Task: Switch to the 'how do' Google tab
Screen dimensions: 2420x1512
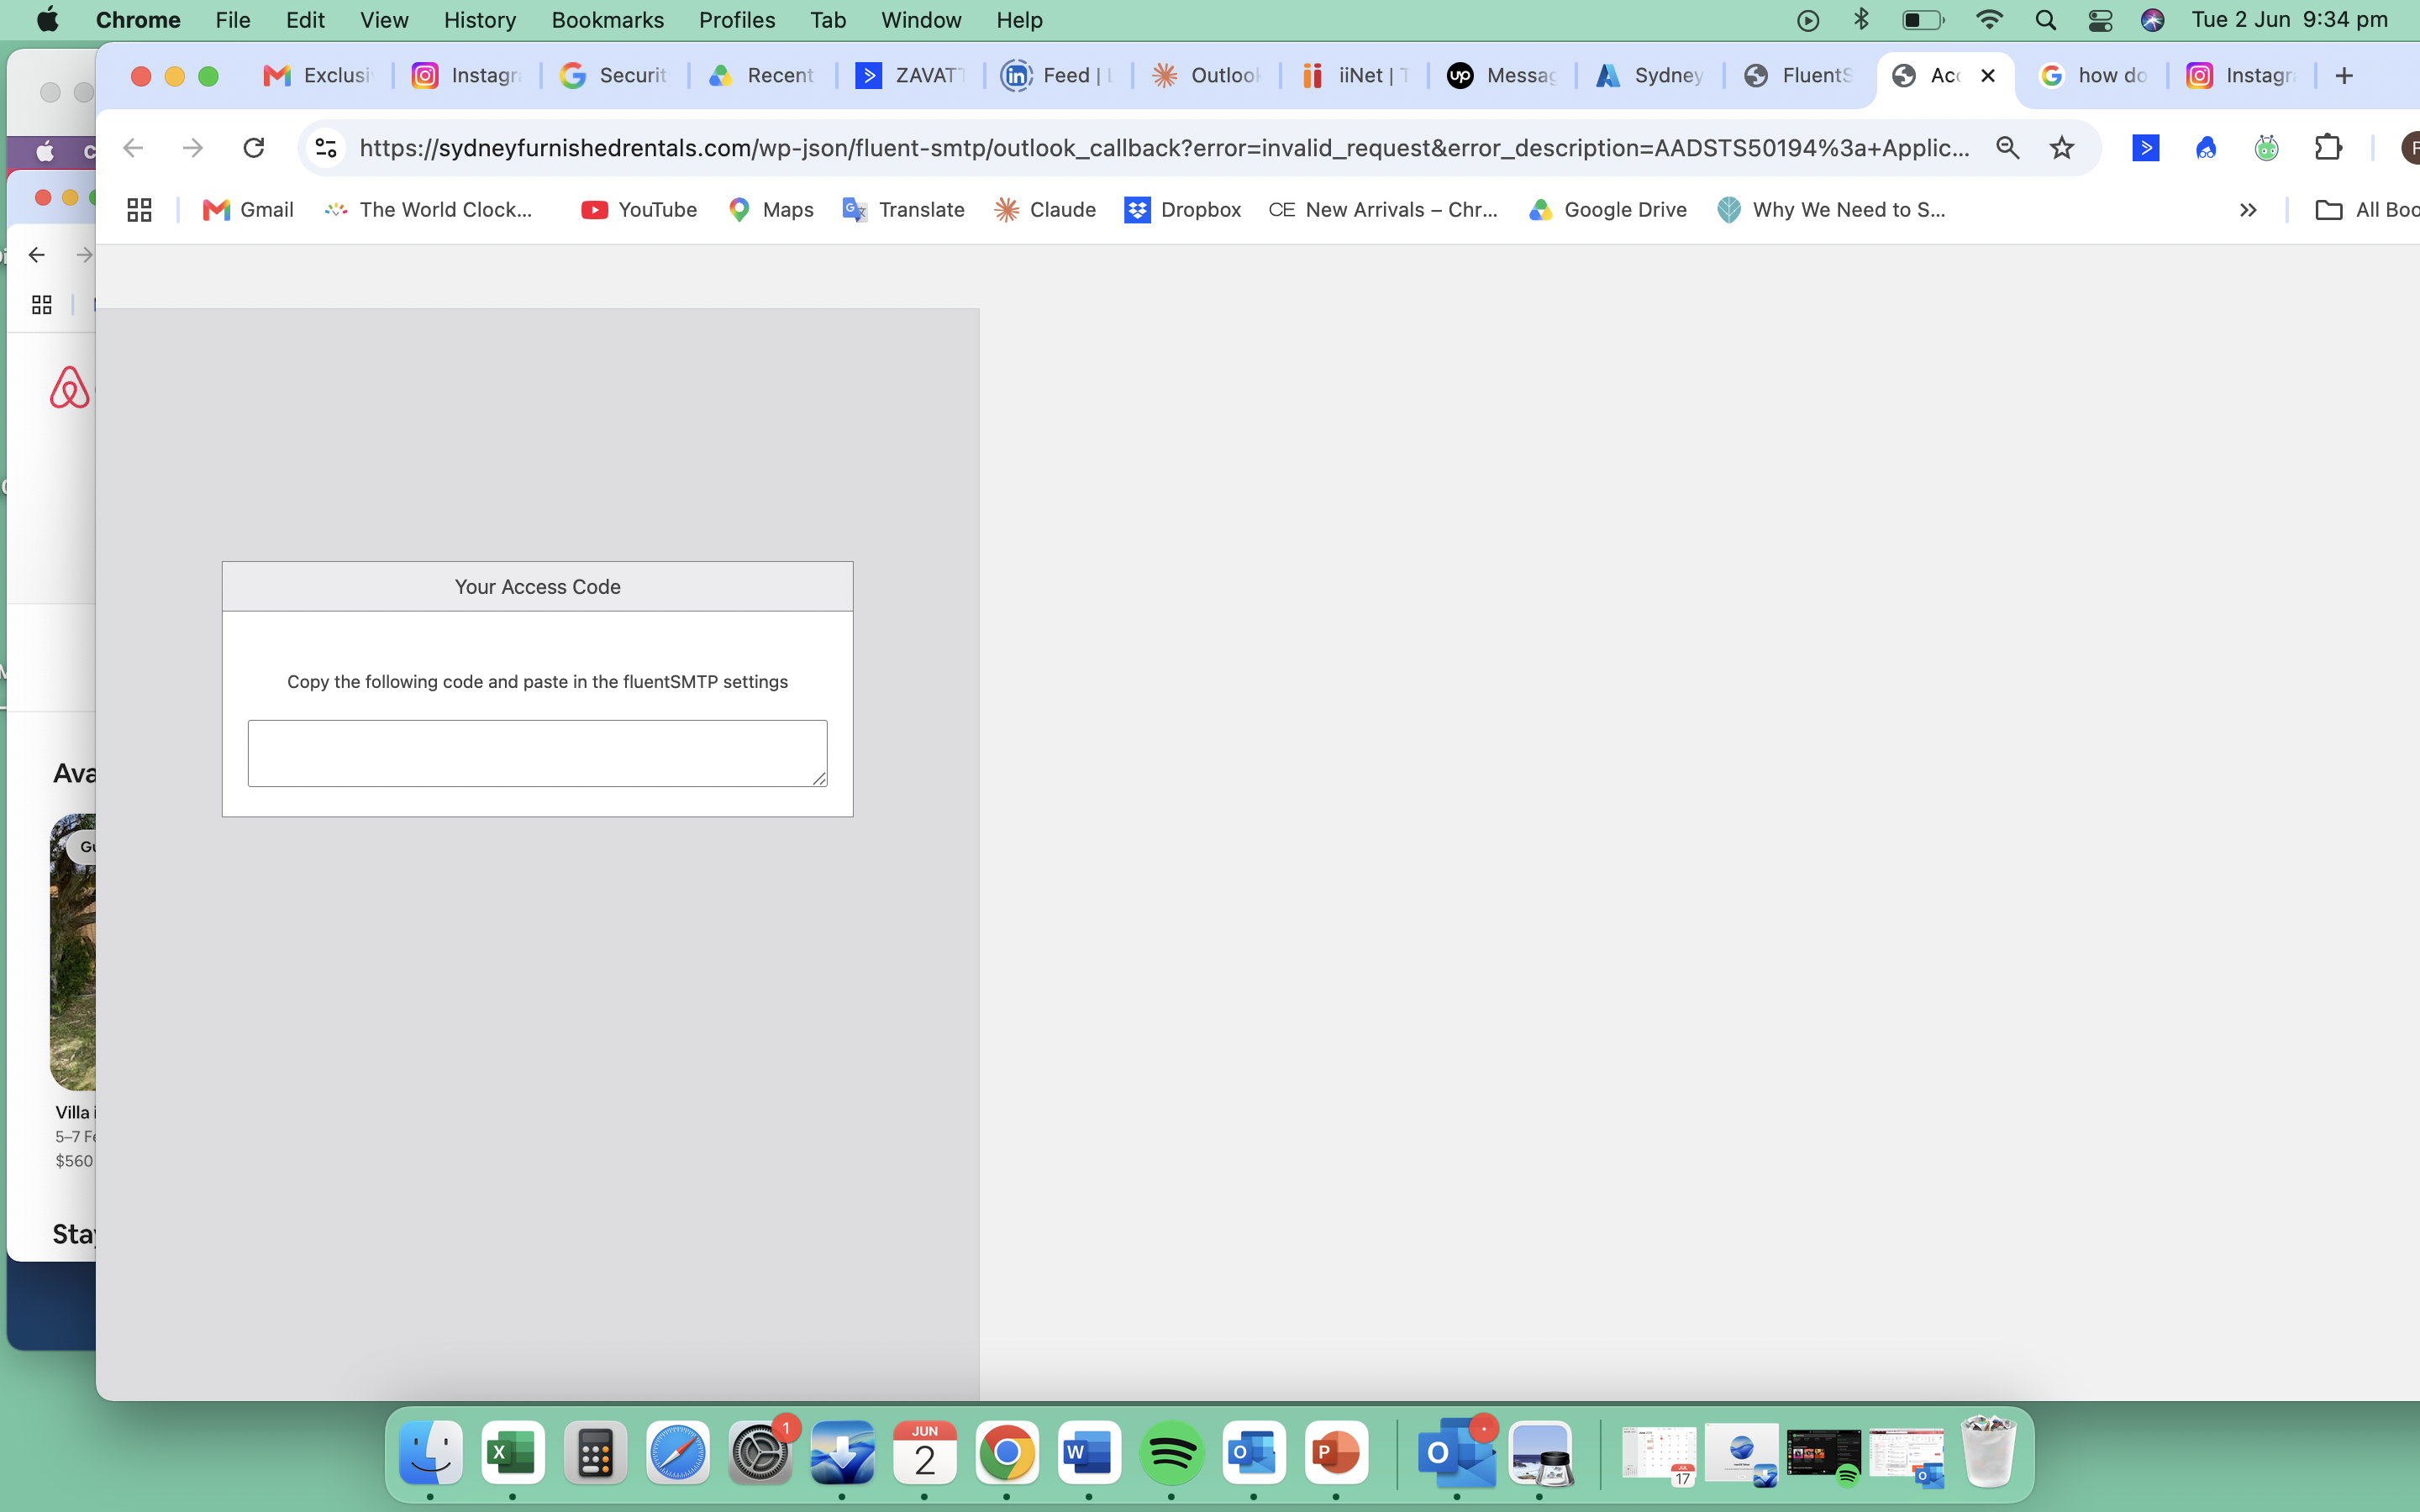Action: [2094, 75]
